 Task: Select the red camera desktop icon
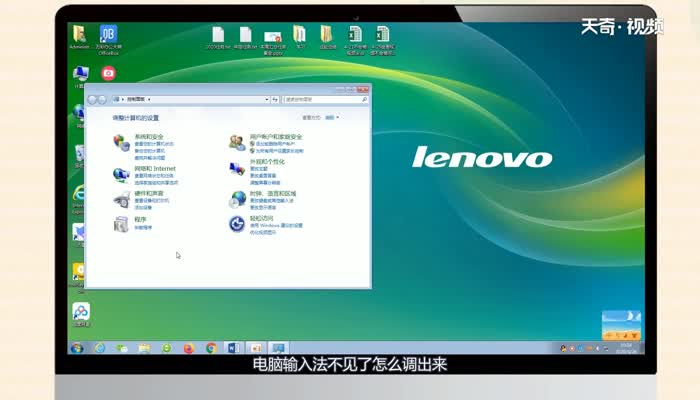[108, 73]
